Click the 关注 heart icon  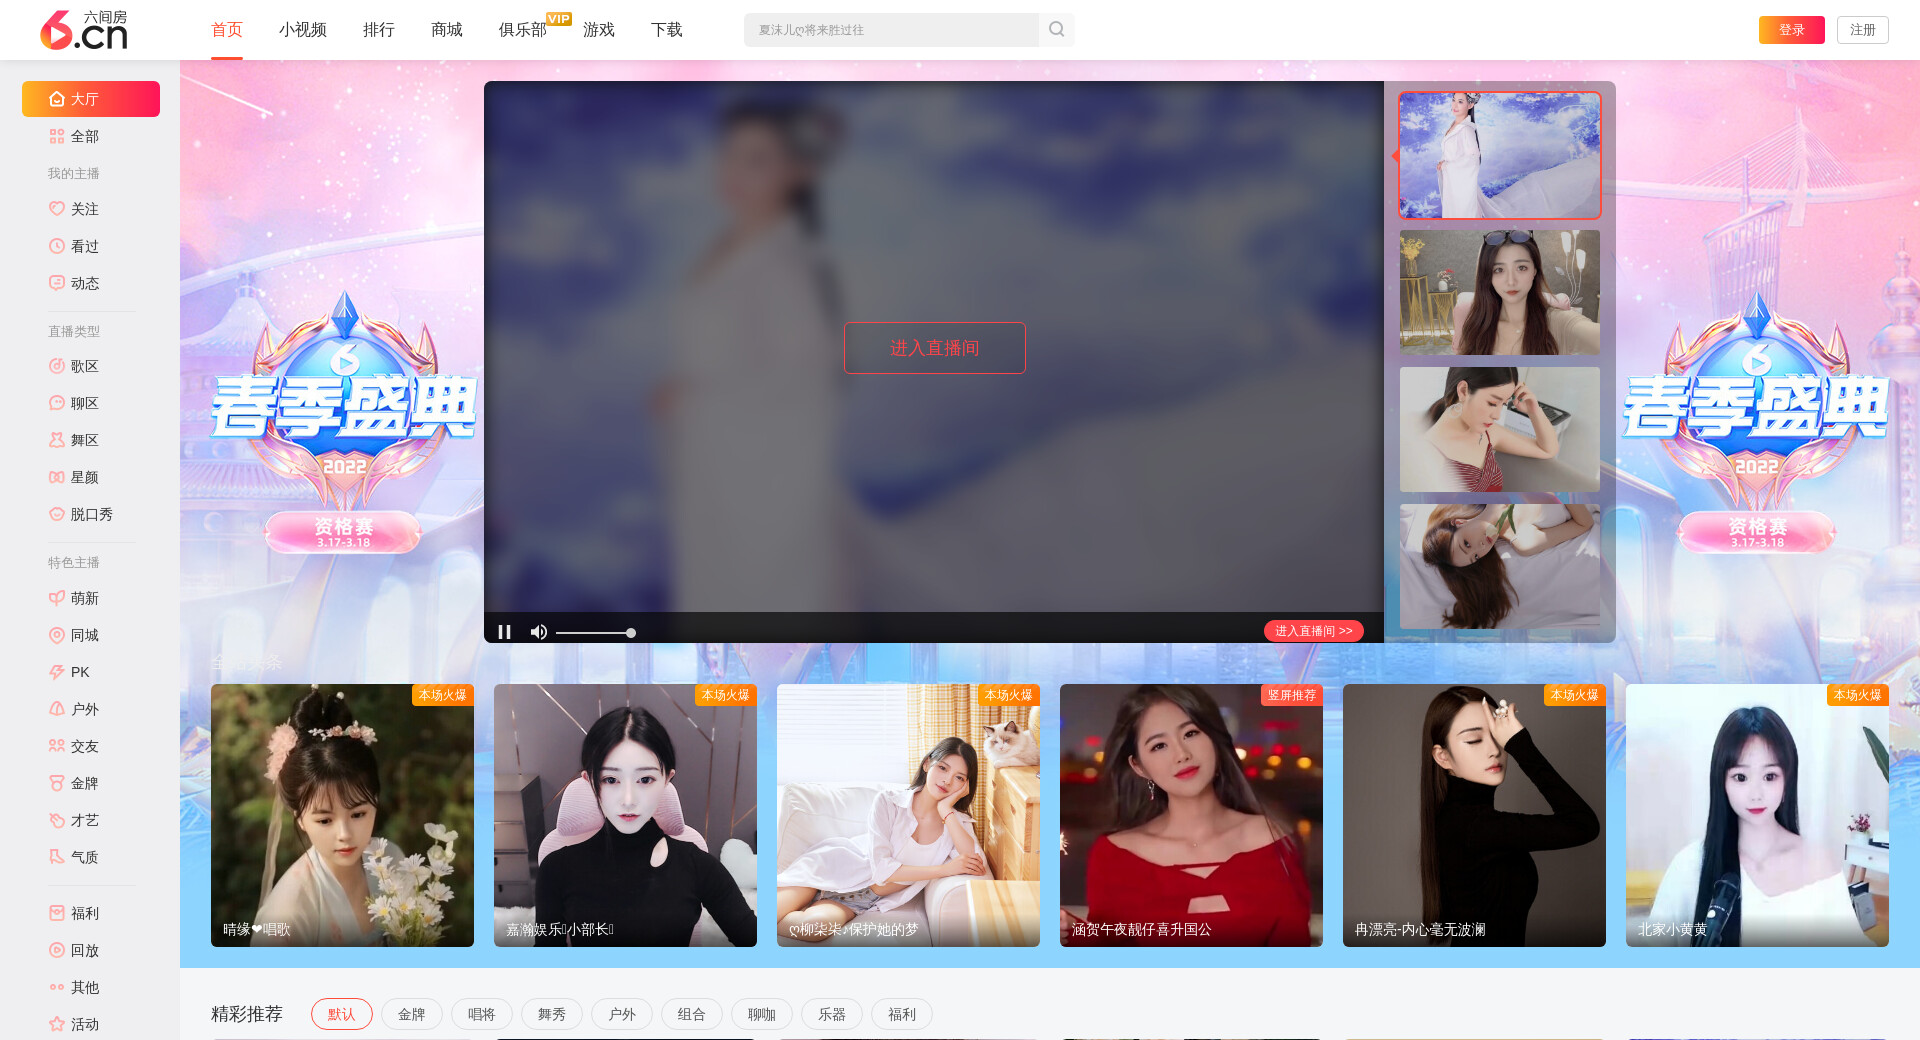[x=57, y=209]
